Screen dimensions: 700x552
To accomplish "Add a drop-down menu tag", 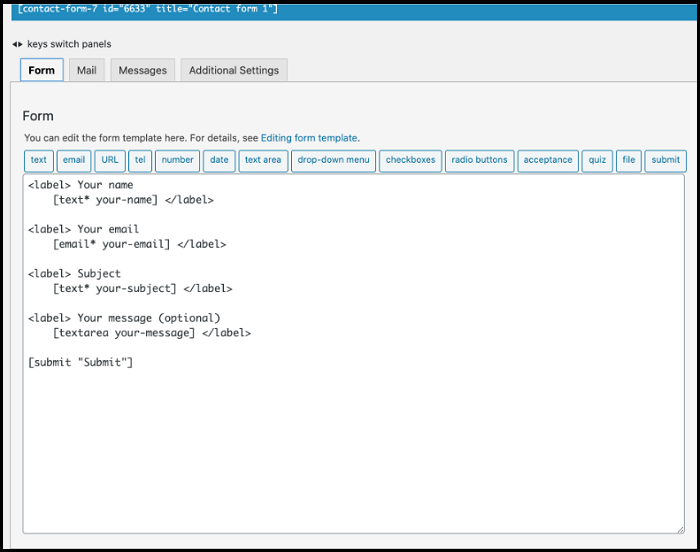I will click(x=333, y=160).
